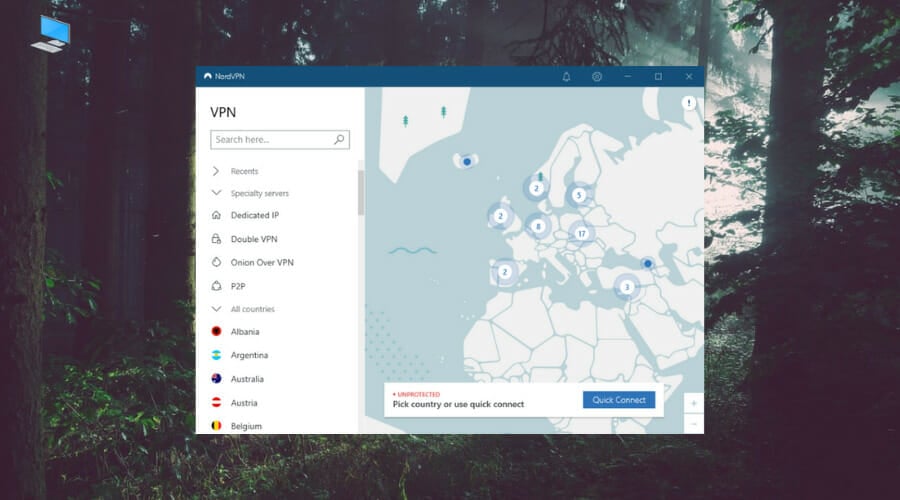Click the Onion Over VPN icon

click(216, 262)
